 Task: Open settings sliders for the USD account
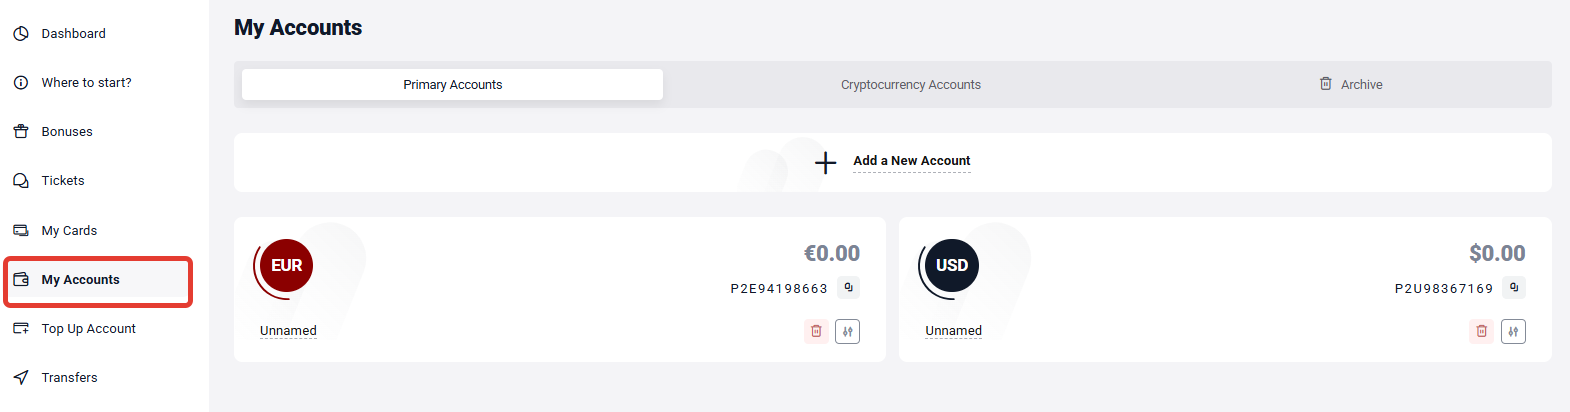coord(1513,331)
